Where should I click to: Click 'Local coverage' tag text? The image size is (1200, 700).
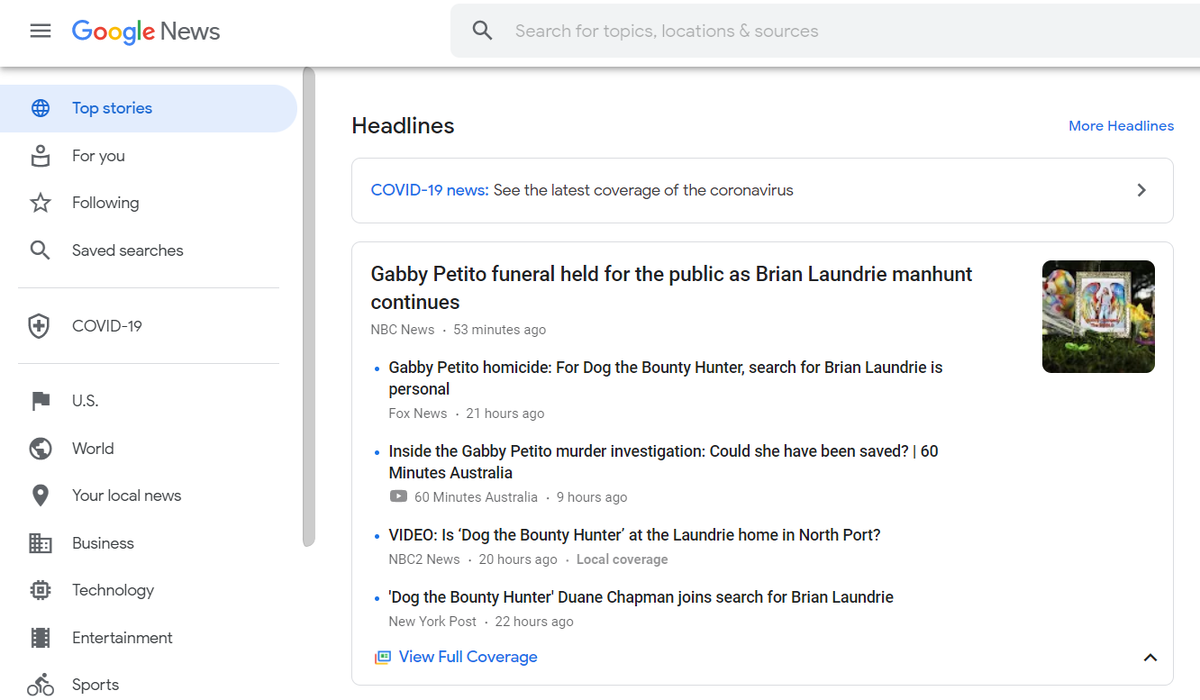[622, 560]
